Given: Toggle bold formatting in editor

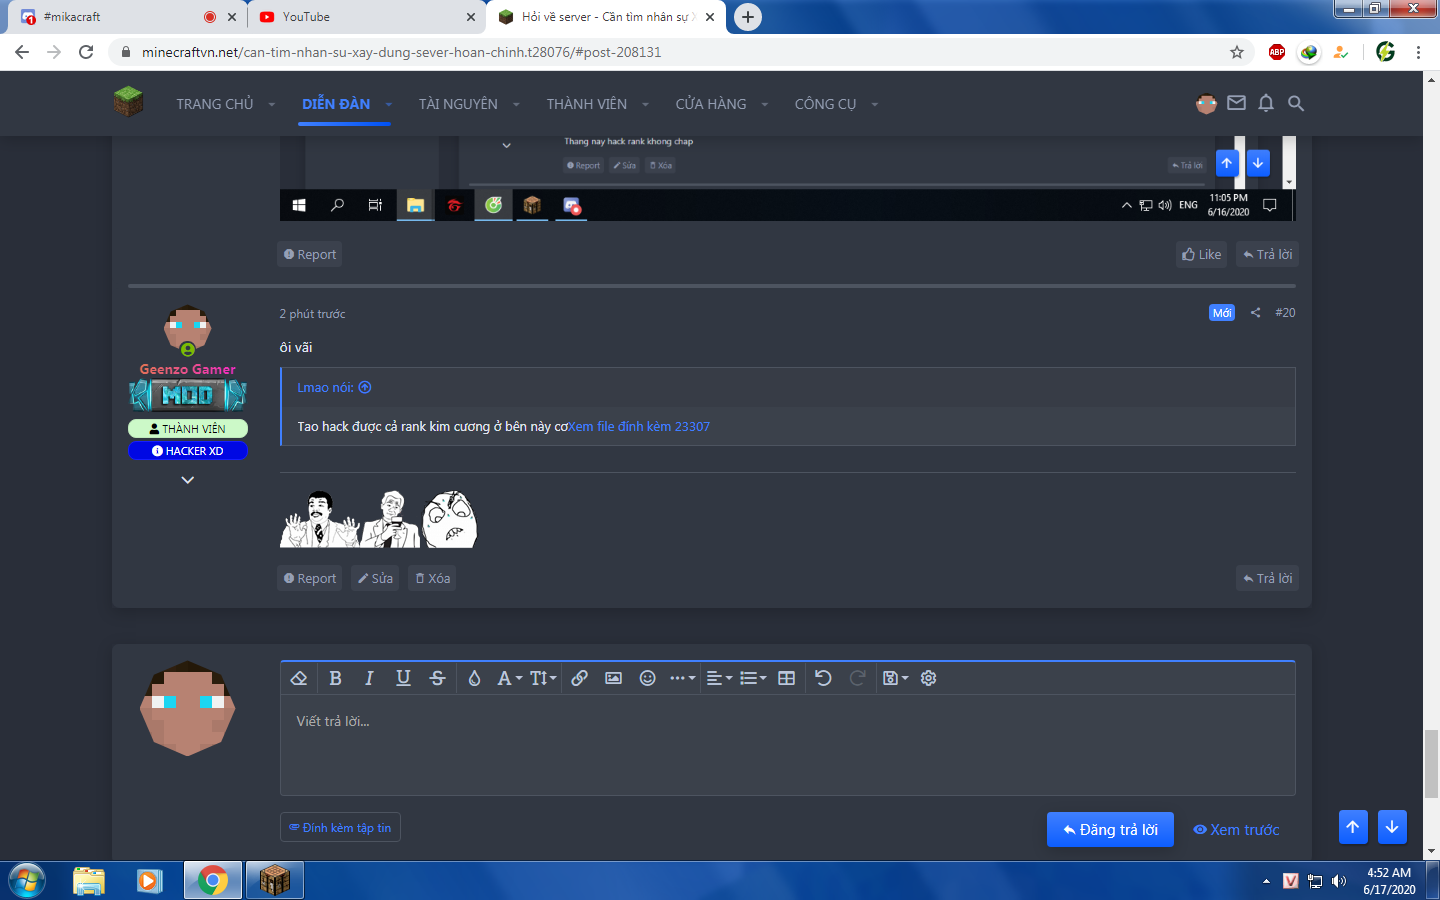Looking at the screenshot, I should tap(336, 678).
